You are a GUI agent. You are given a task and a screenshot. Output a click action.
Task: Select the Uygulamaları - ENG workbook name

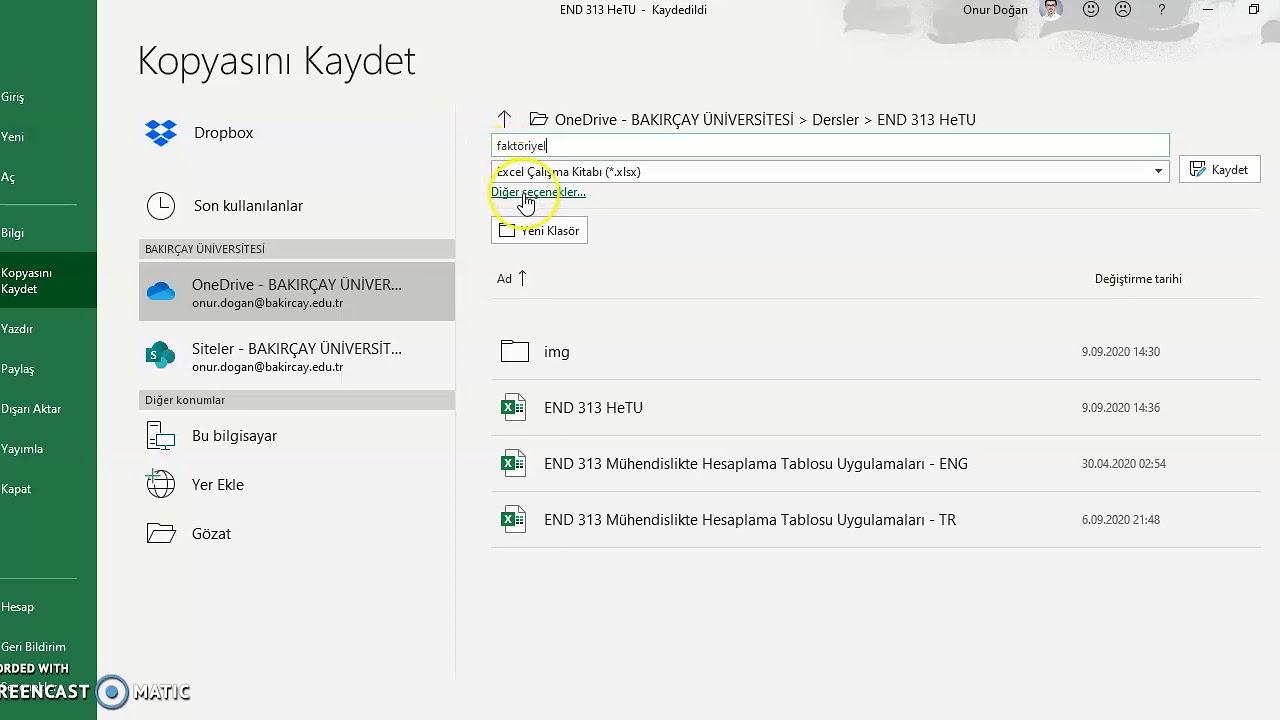tap(756, 464)
